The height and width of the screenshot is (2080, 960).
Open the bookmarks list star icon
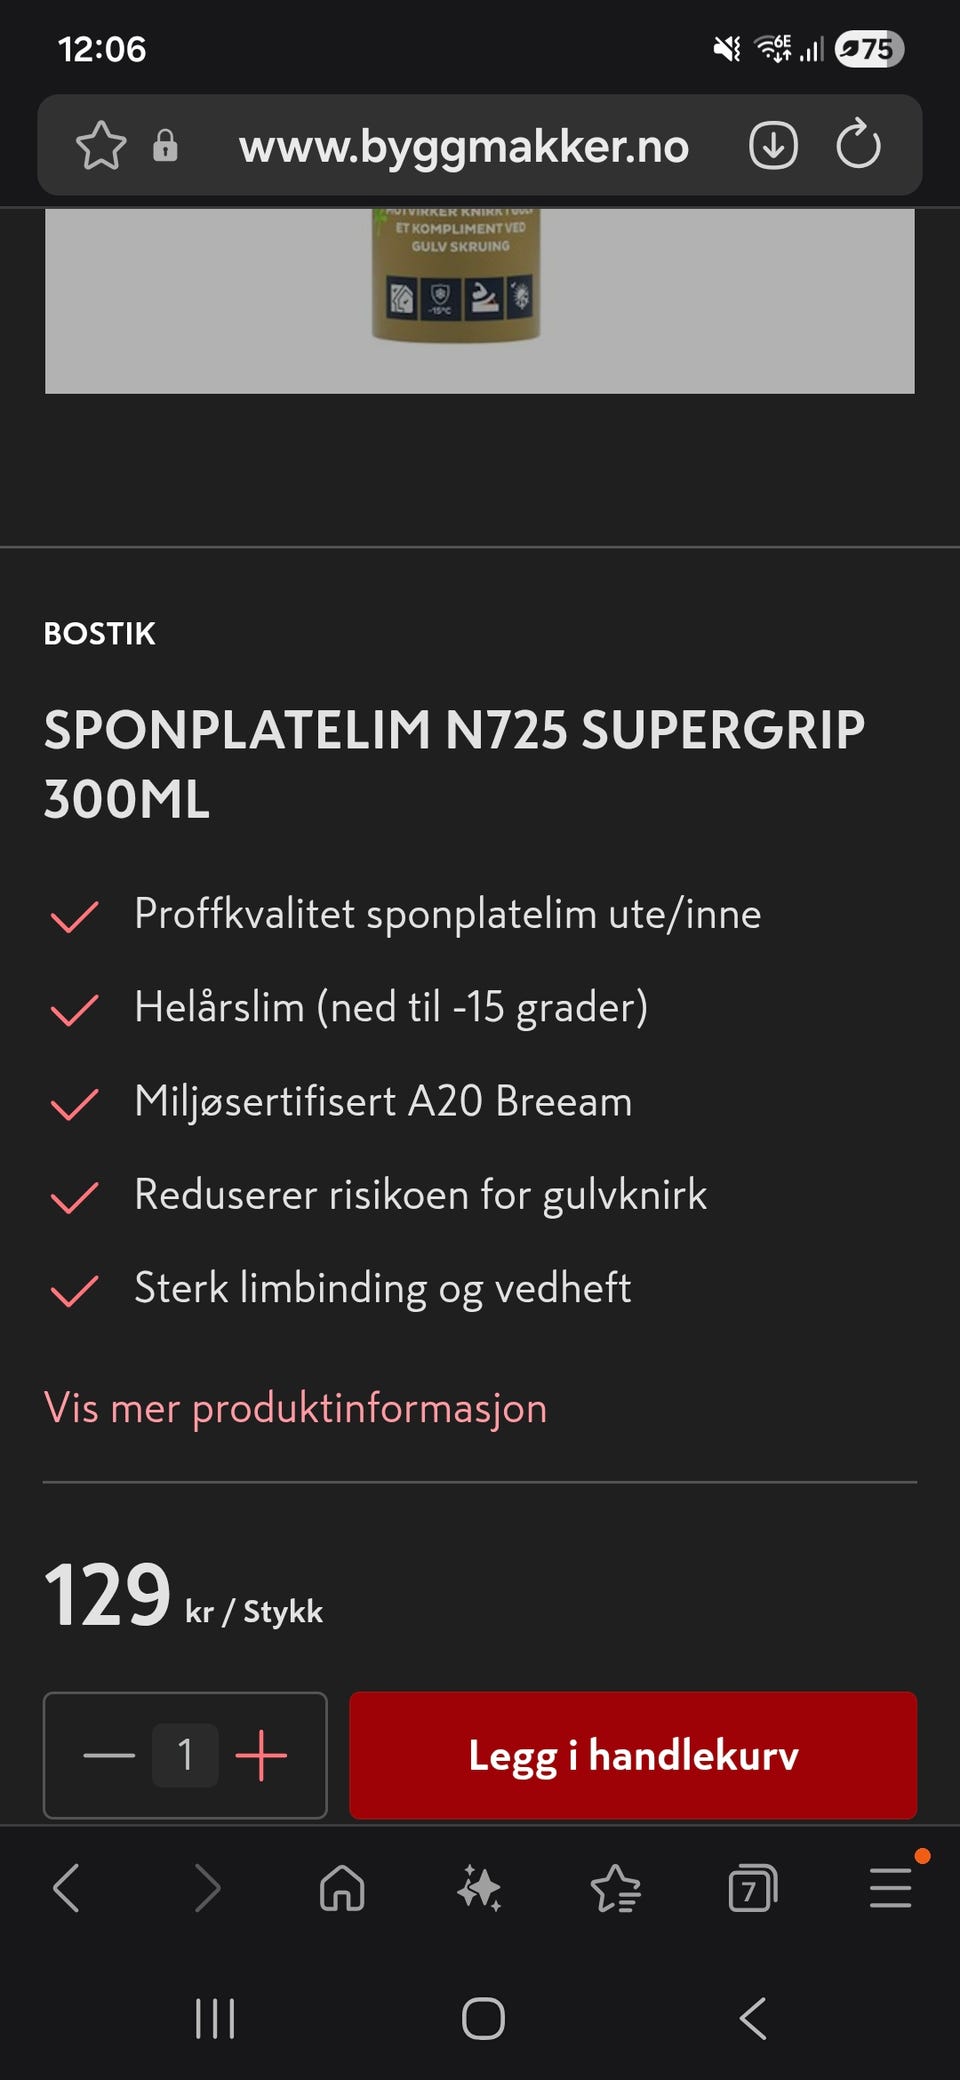pos(615,1889)
